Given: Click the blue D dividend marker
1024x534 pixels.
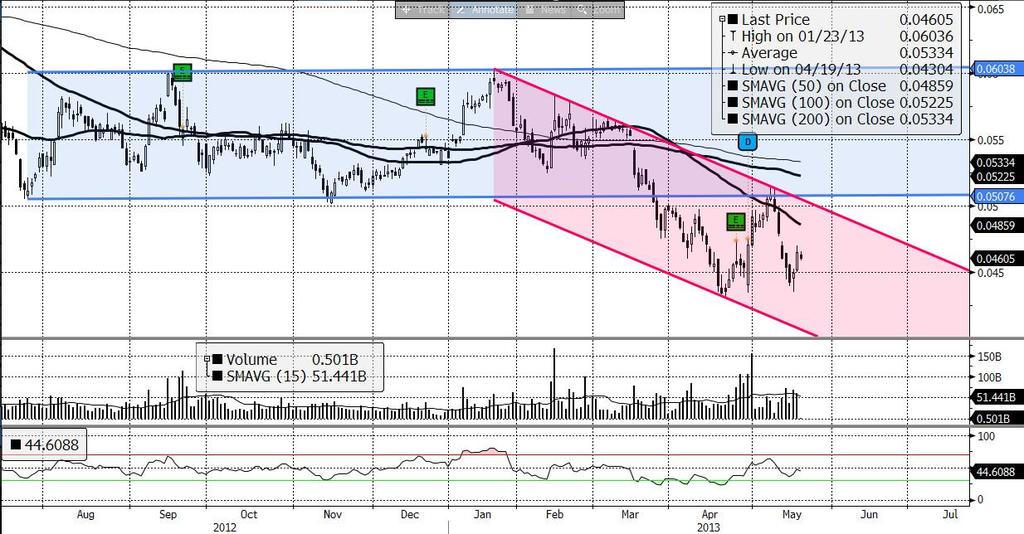Looking at the screenshot, I should pyautogui.click(x=748, y=141).
